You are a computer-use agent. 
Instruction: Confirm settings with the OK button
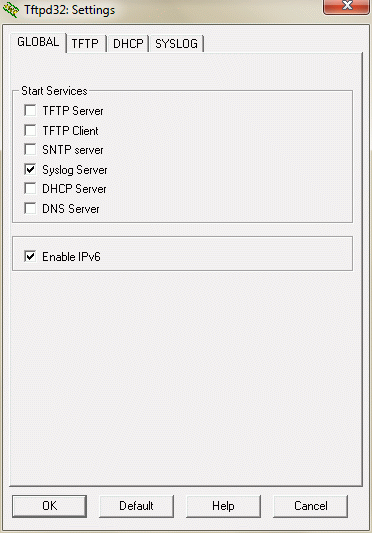pyautogui.click(x=50, y=506)
